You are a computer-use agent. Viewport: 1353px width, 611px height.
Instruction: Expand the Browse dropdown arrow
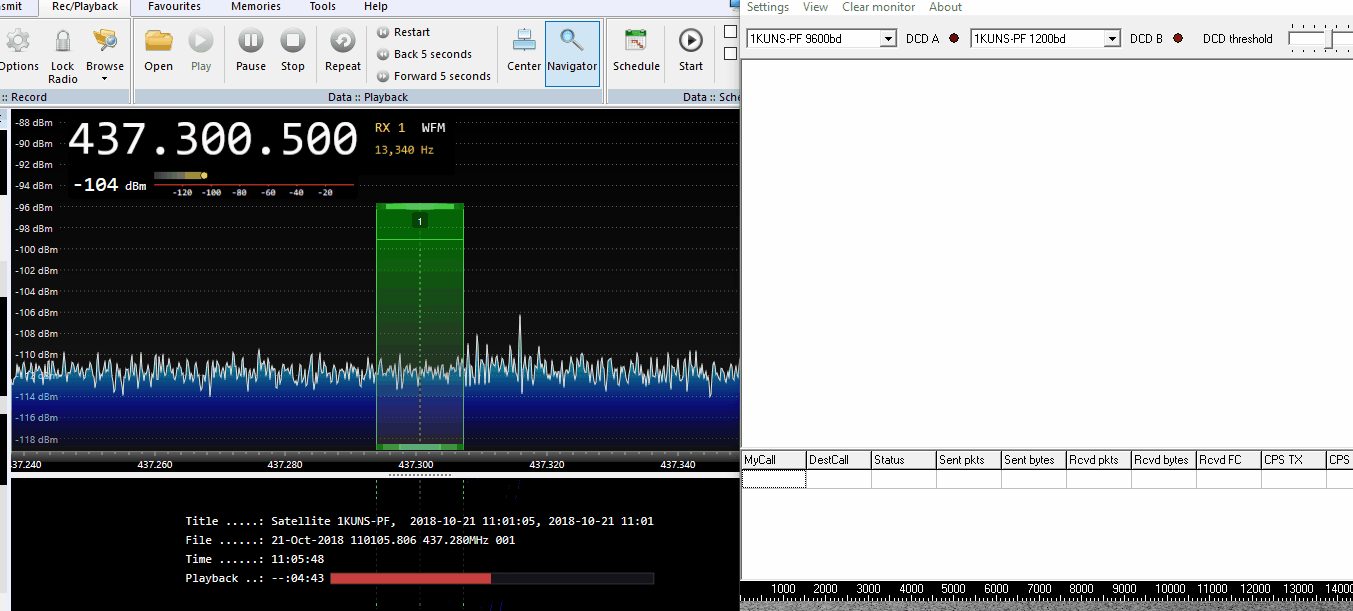[104, 79]
